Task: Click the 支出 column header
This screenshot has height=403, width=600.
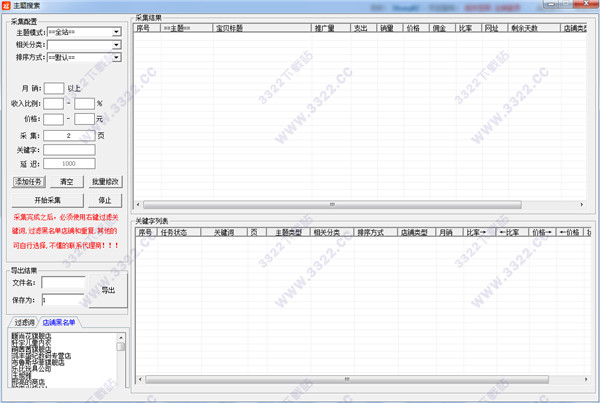Action: [x=364, y=28]
